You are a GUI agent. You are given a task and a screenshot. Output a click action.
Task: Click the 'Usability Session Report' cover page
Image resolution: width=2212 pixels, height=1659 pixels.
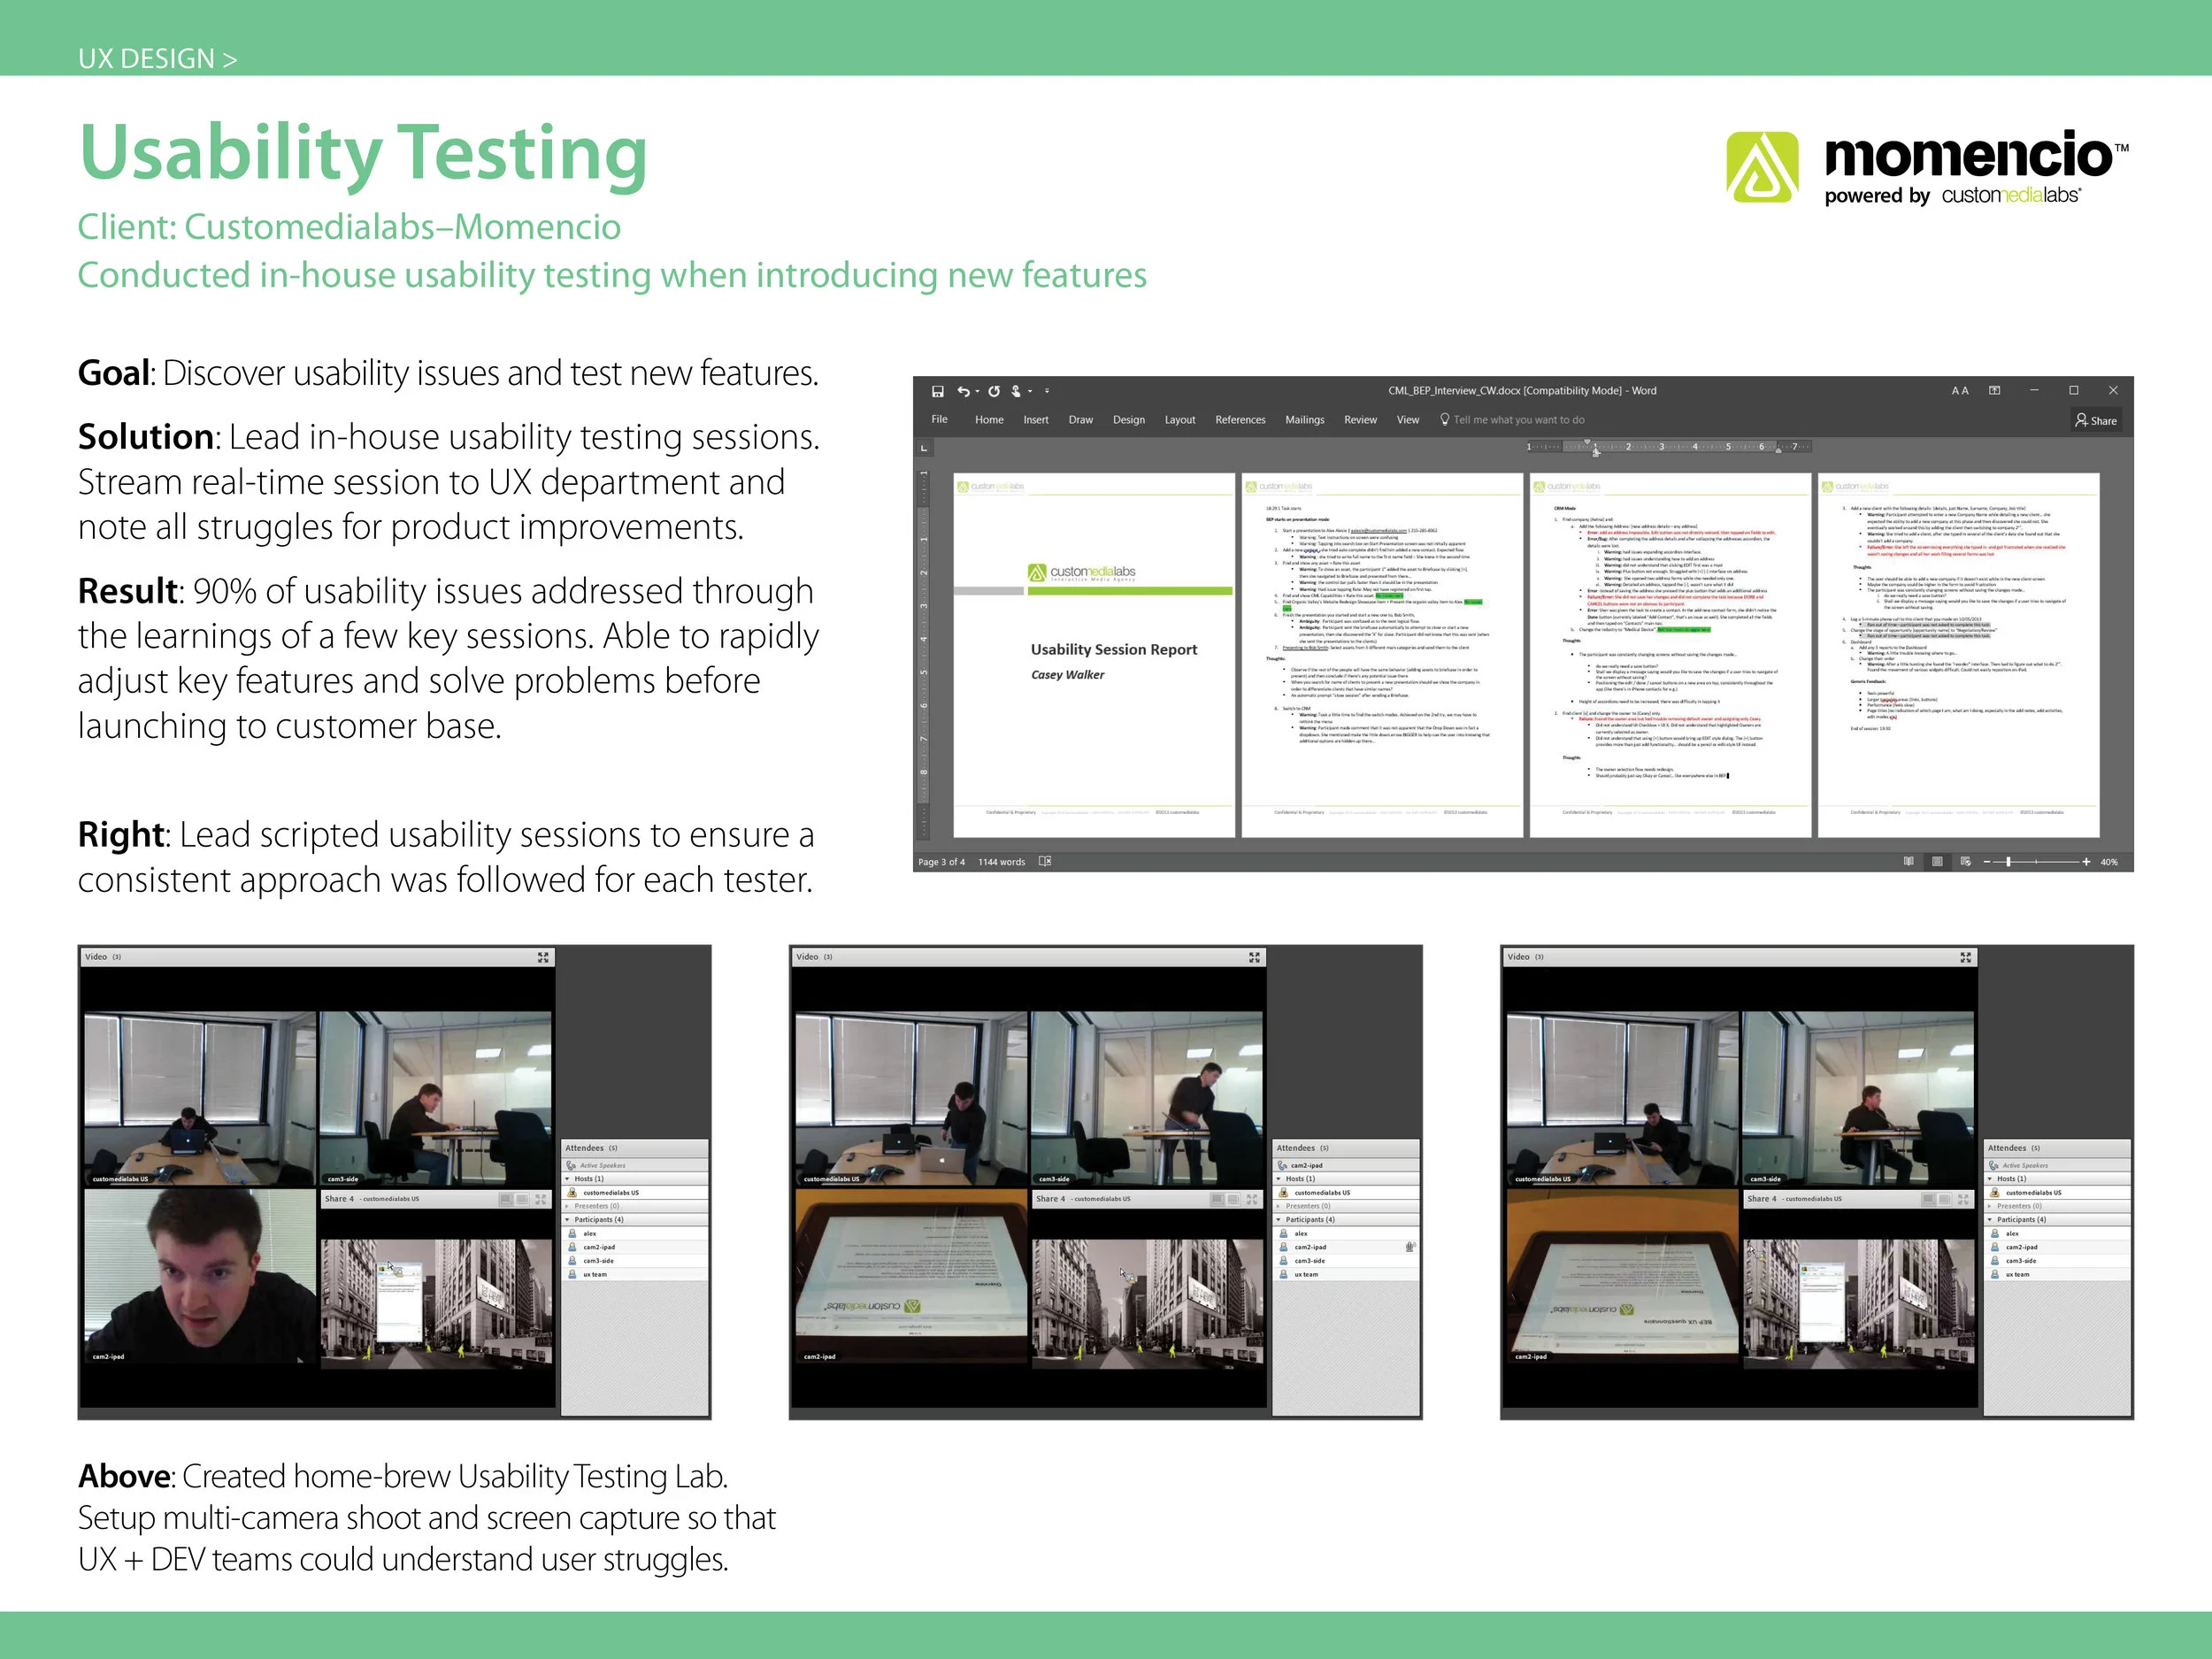coord(1094,655)
